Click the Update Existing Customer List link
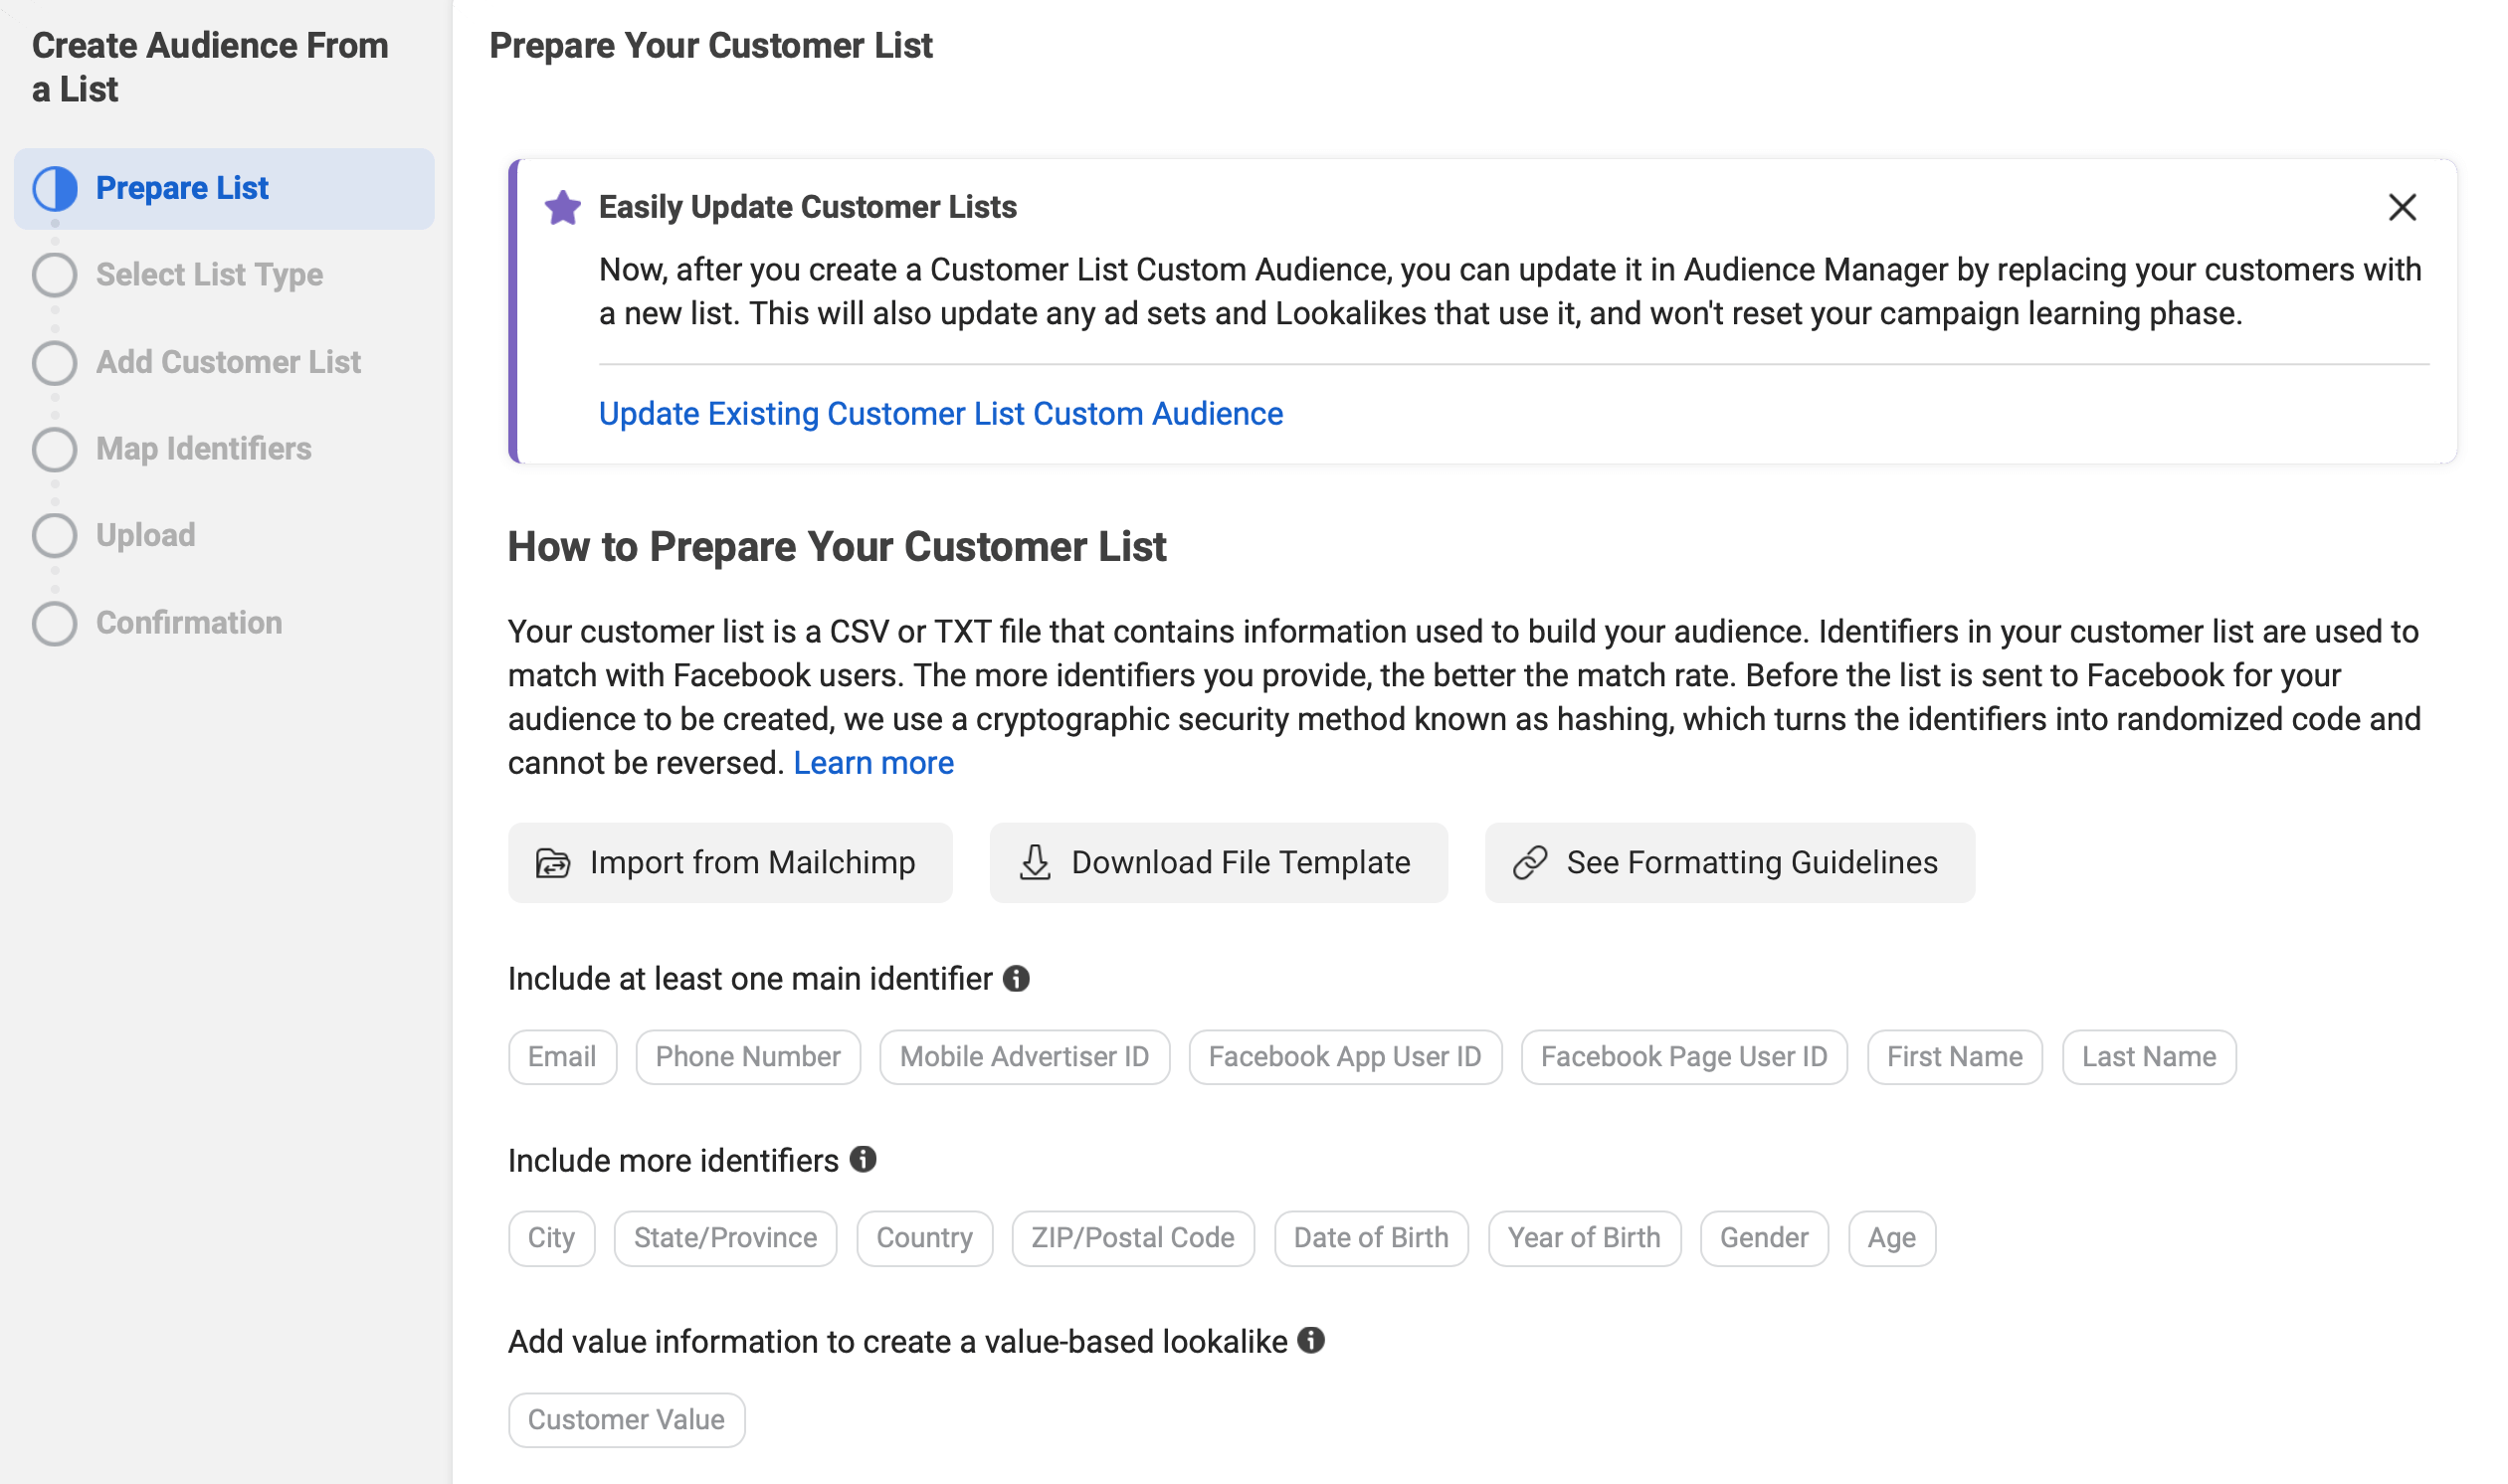Screen dimensions: 2508x1484 coord(939,414)
